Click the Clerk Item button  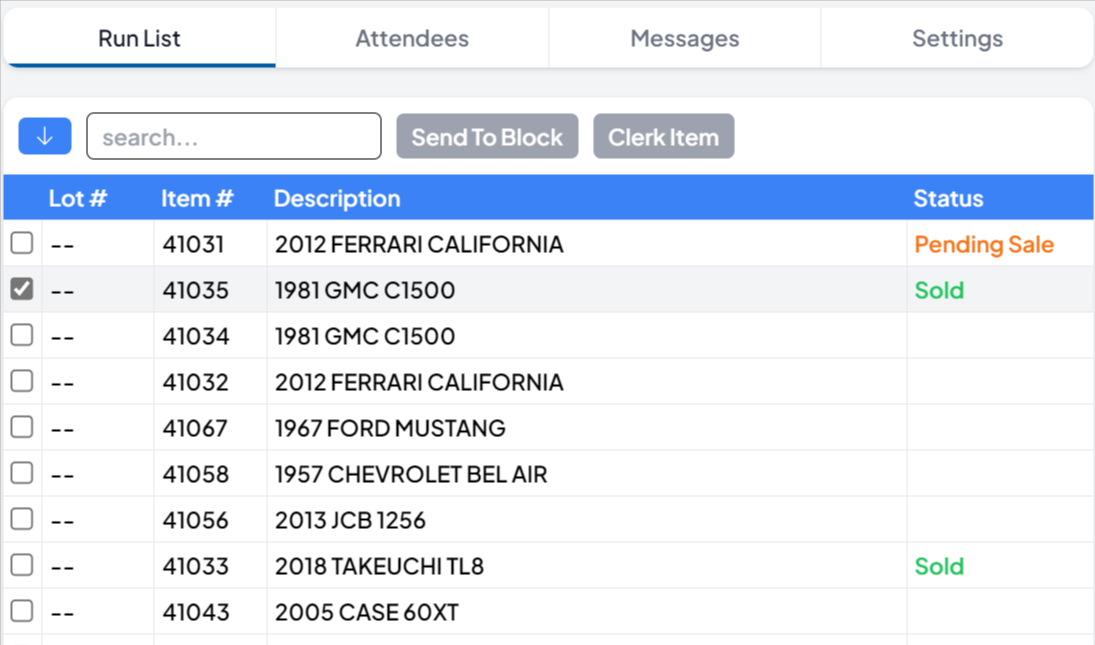click(x=663, y=137)
